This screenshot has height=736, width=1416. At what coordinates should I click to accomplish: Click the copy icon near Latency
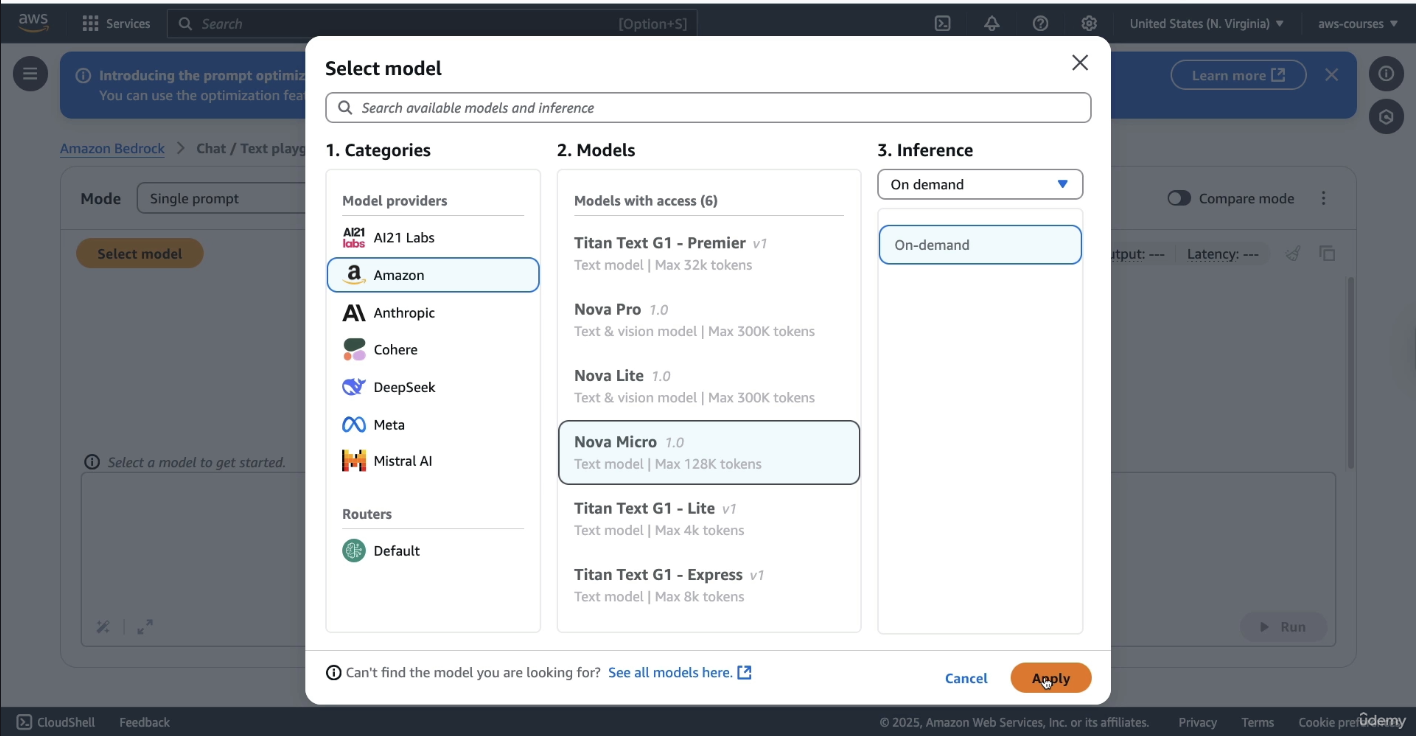[x=1327, y=254]
